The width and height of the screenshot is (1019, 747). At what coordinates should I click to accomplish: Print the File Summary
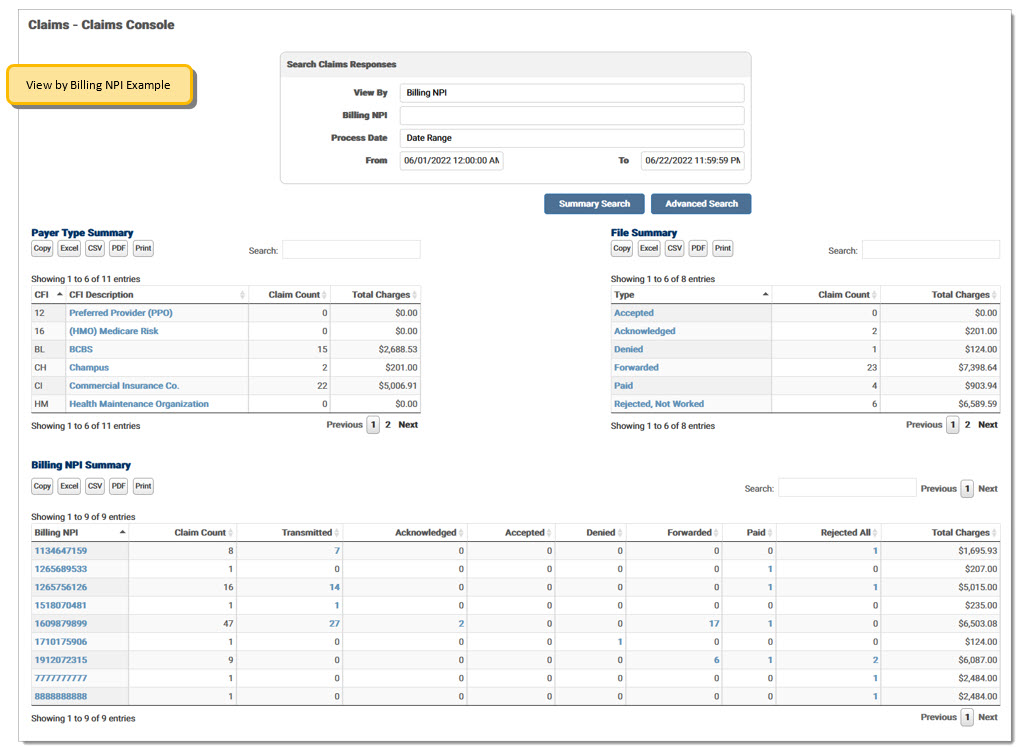pos(723,248)
